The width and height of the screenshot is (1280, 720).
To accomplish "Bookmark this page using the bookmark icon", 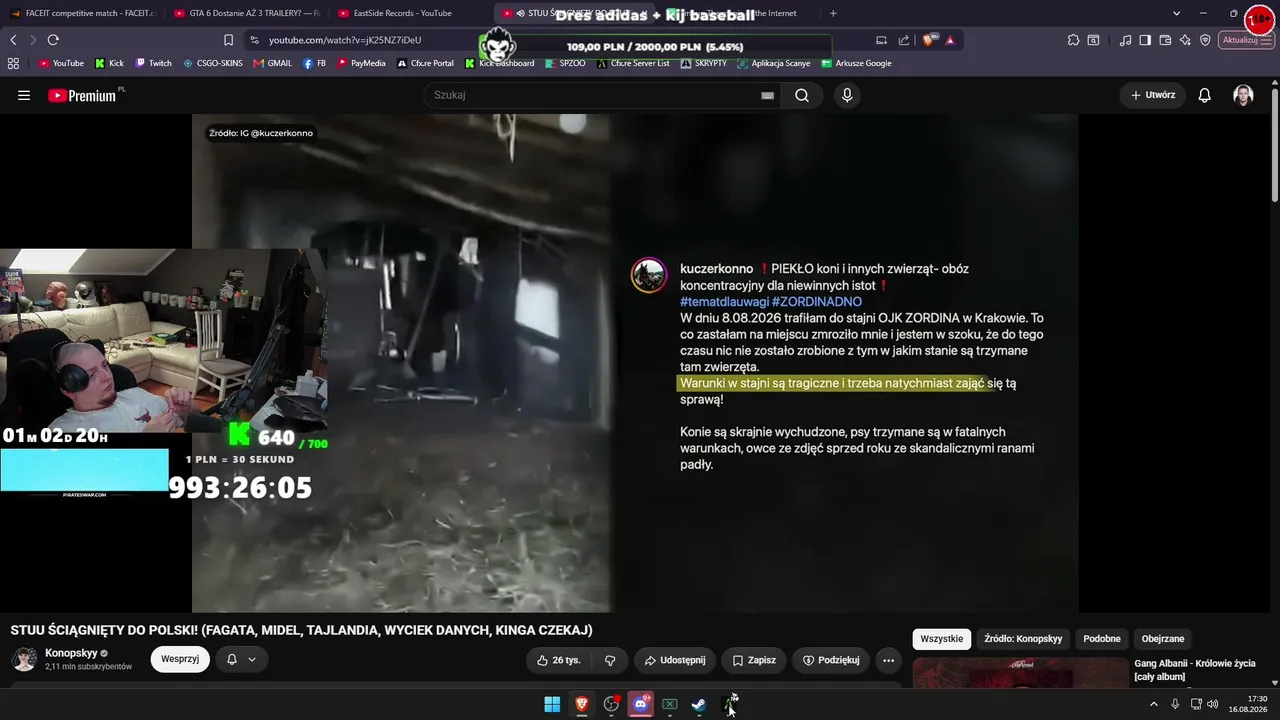I will click(x=228, y=40).
